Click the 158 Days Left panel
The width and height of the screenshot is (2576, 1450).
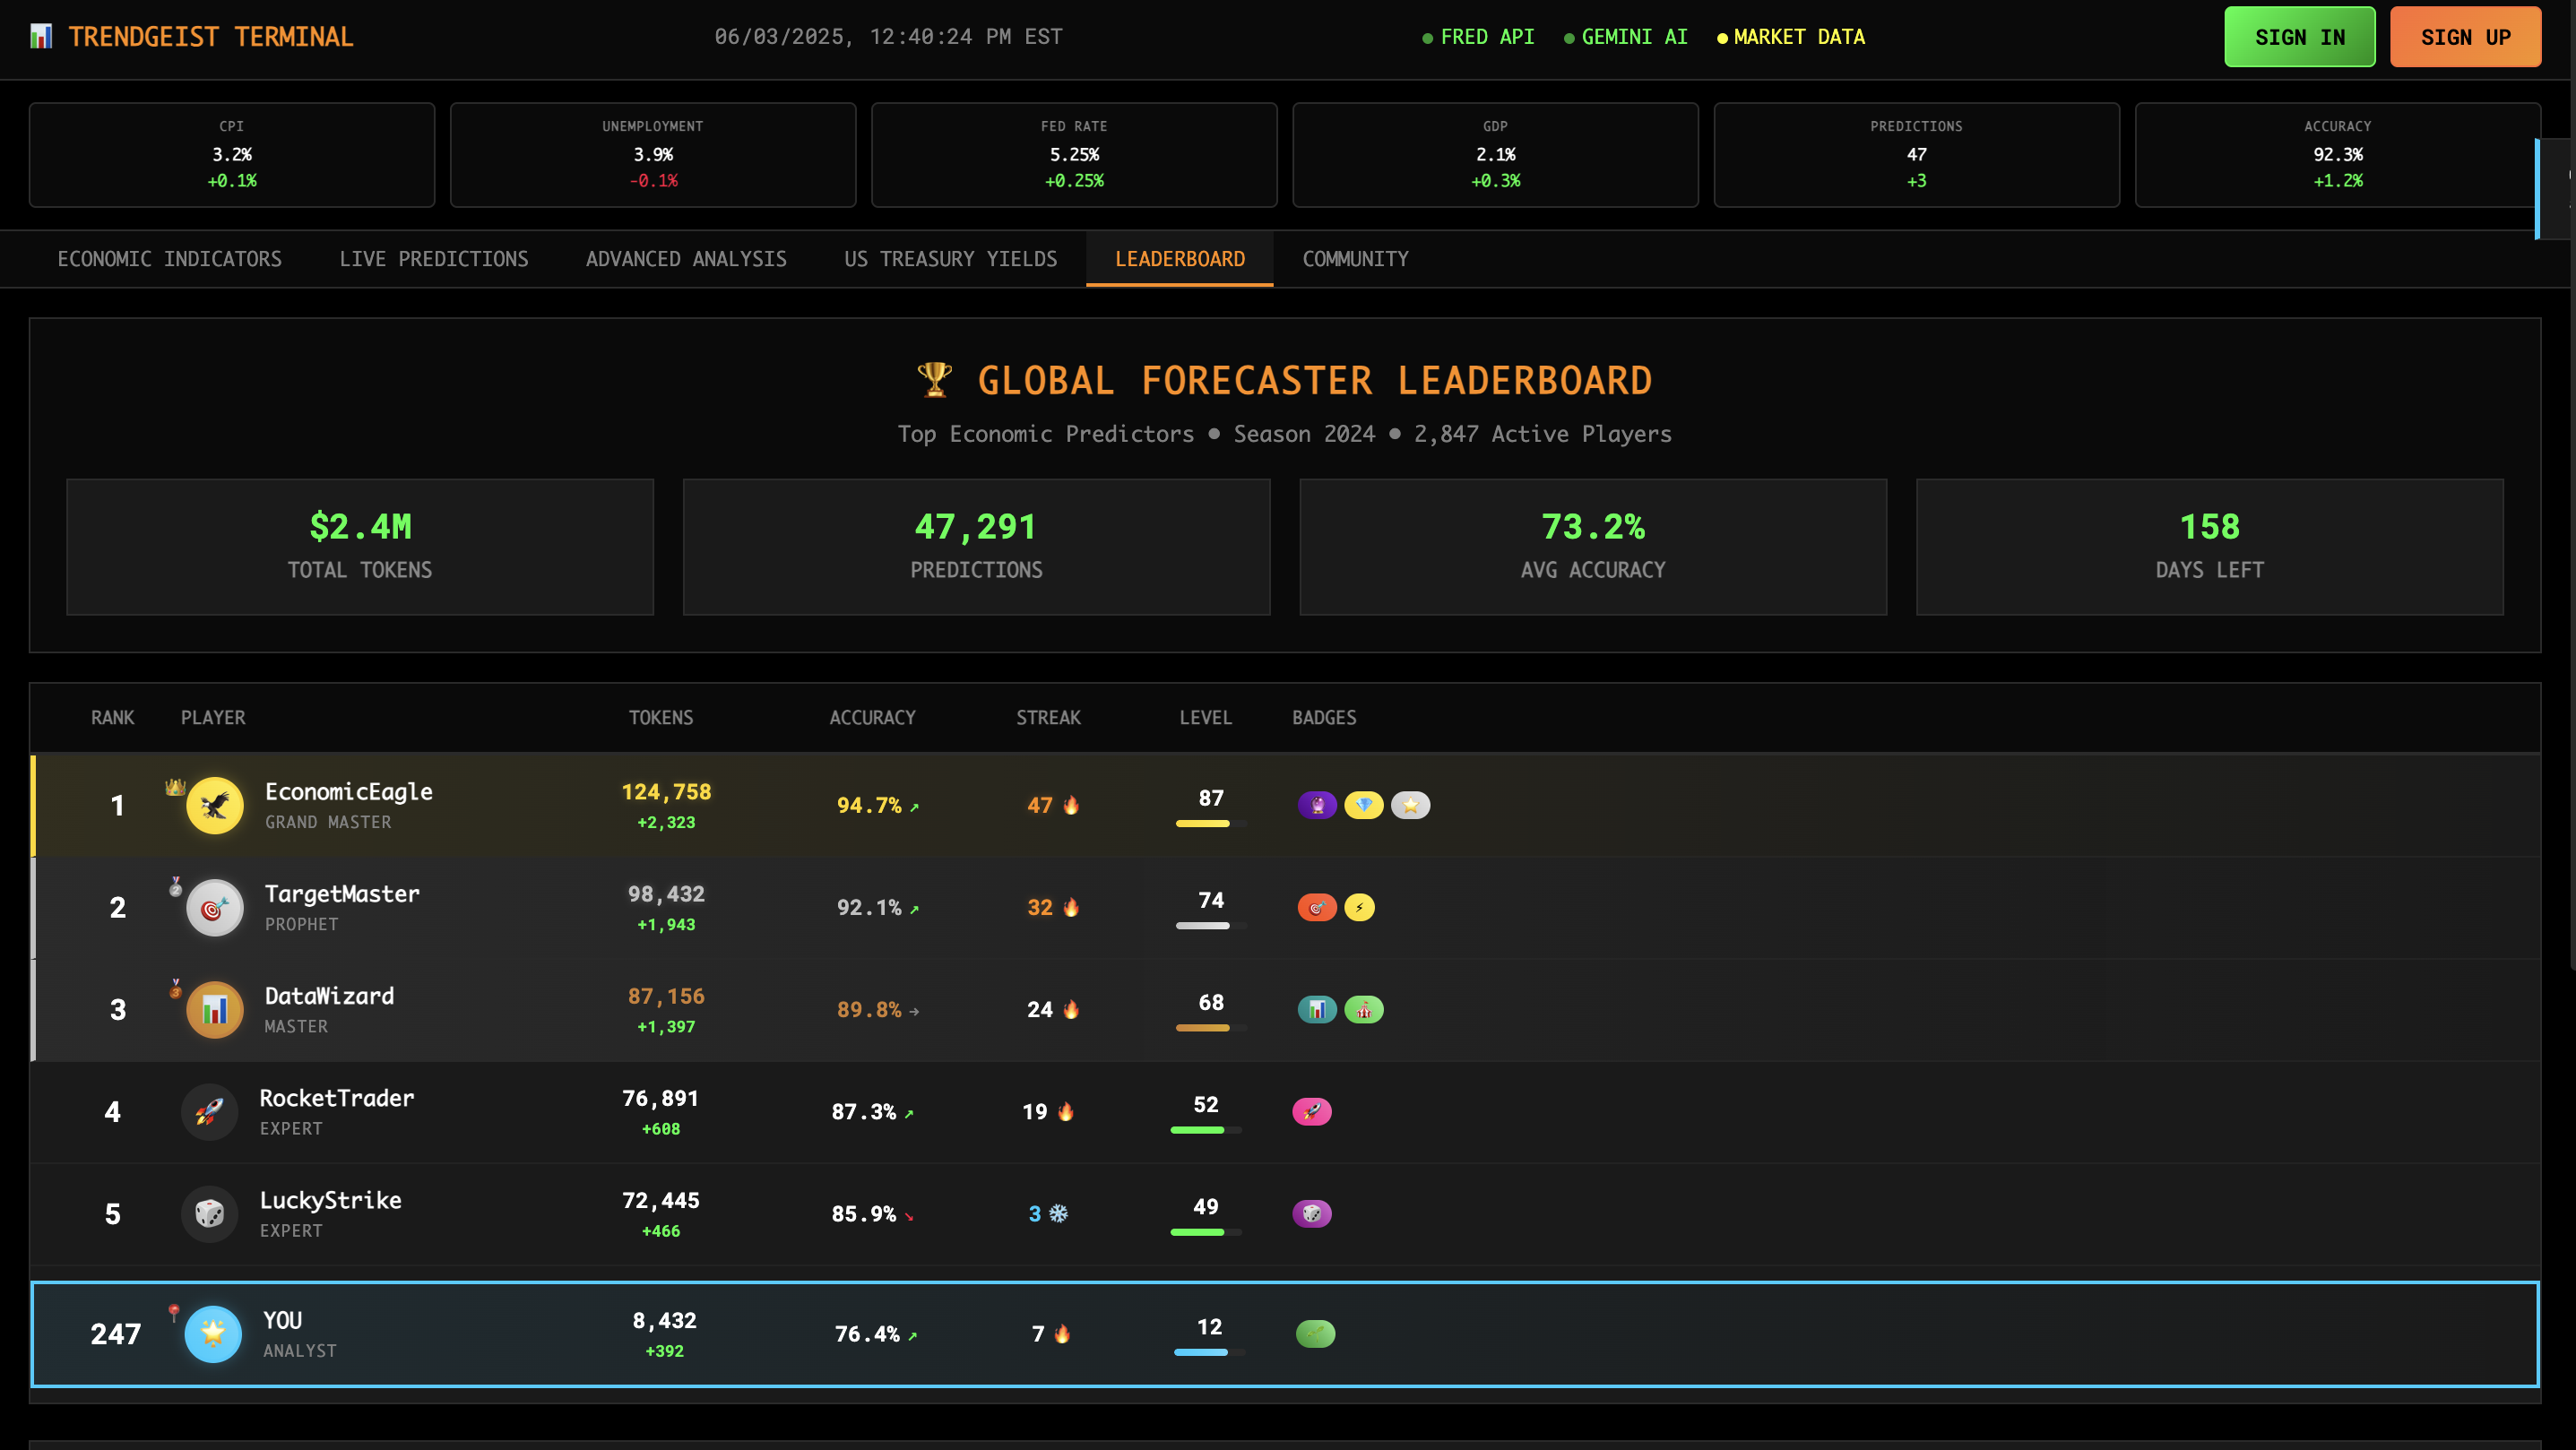tap(2209, 547)
